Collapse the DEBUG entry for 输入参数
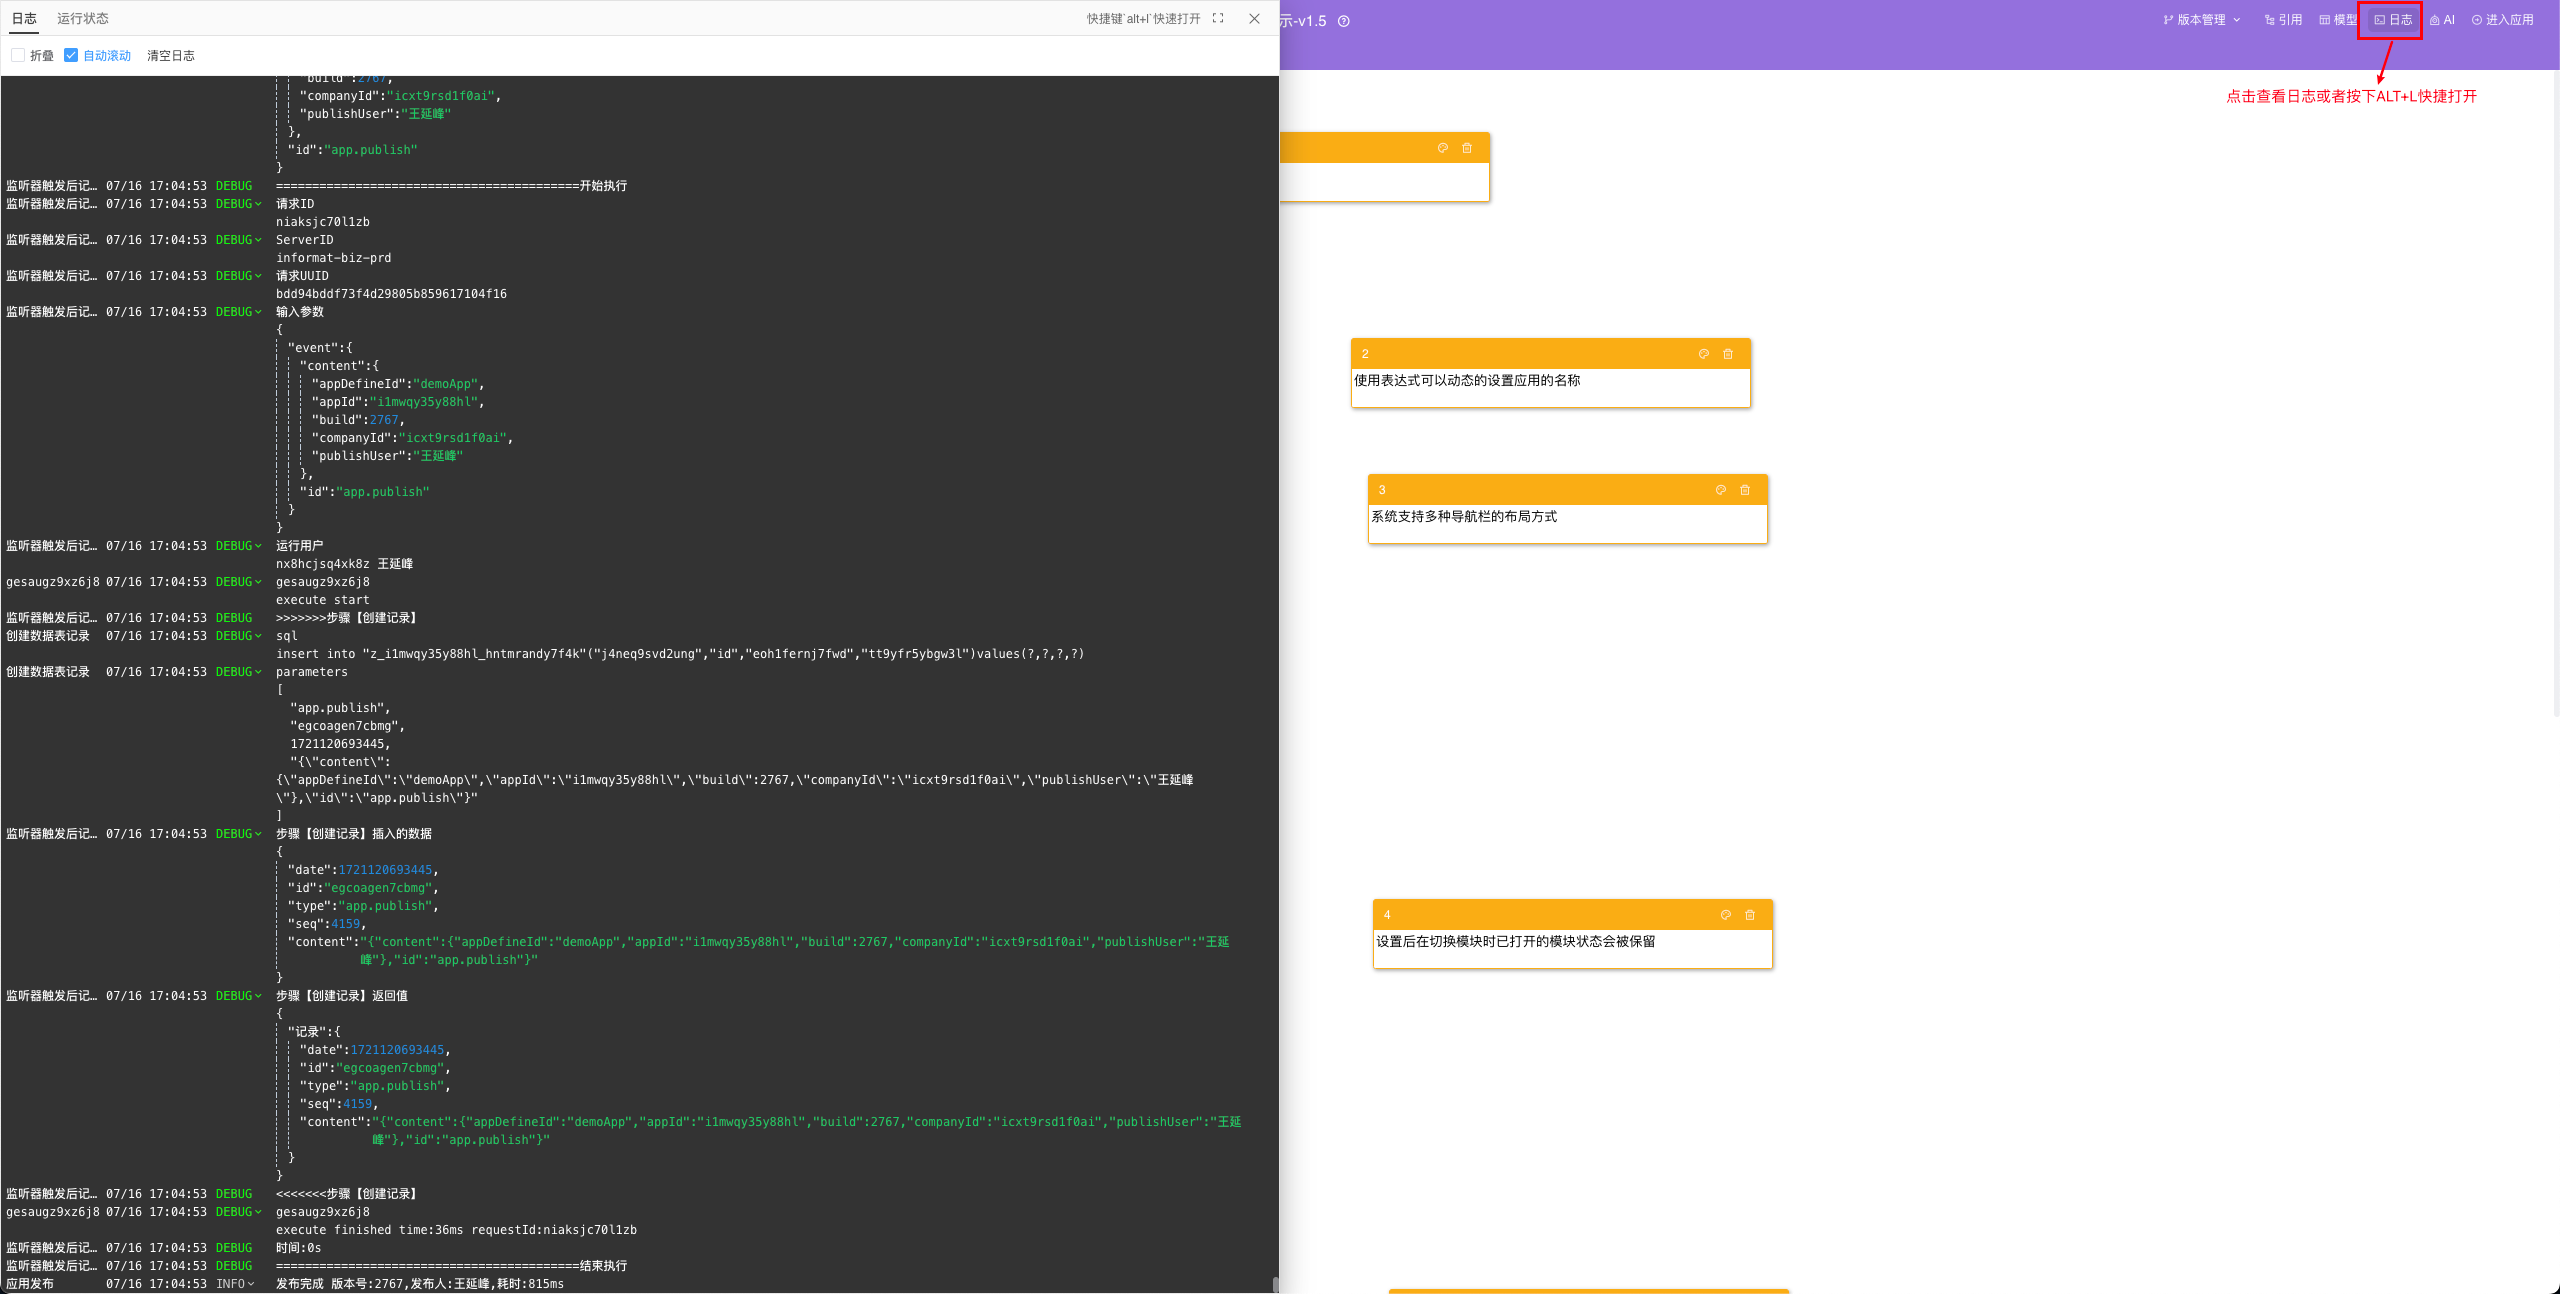2560x1294 pixels. [x=258, y=312]
